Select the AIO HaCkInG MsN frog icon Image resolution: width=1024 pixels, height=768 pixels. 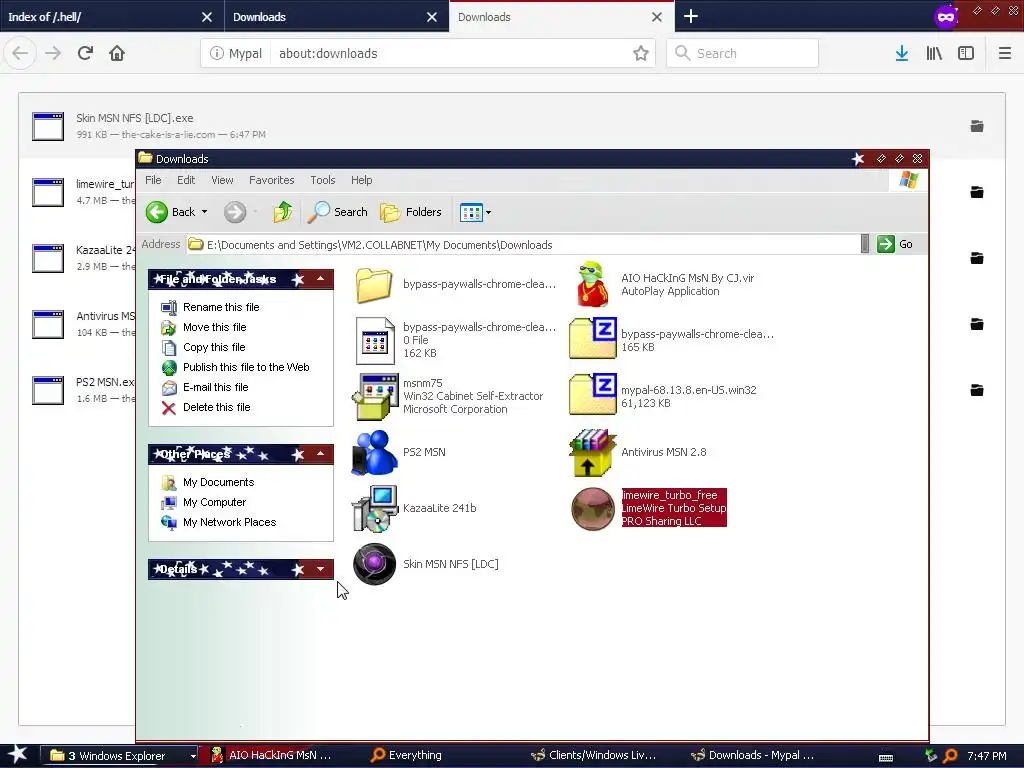point(592,285)
